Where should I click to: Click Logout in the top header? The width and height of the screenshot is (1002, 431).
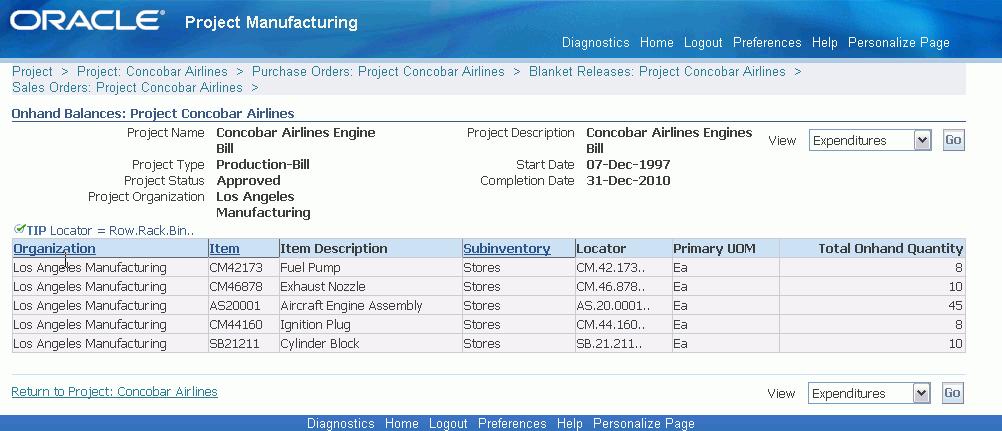click(703, 43)
